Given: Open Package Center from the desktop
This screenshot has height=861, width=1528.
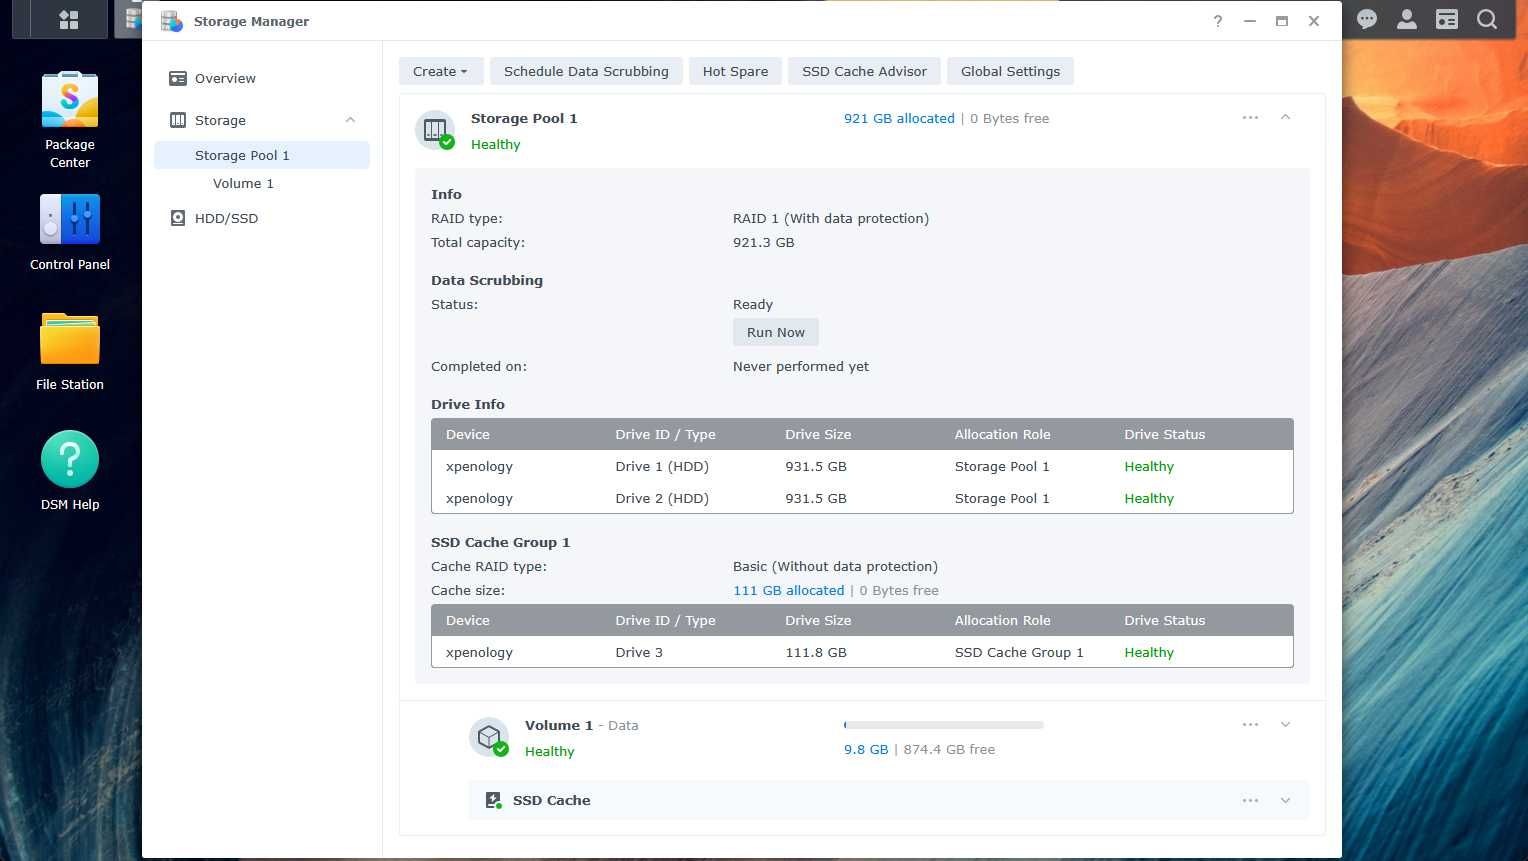Looking at the screenshot, I should pyautogui.click(x=70, y=120).
